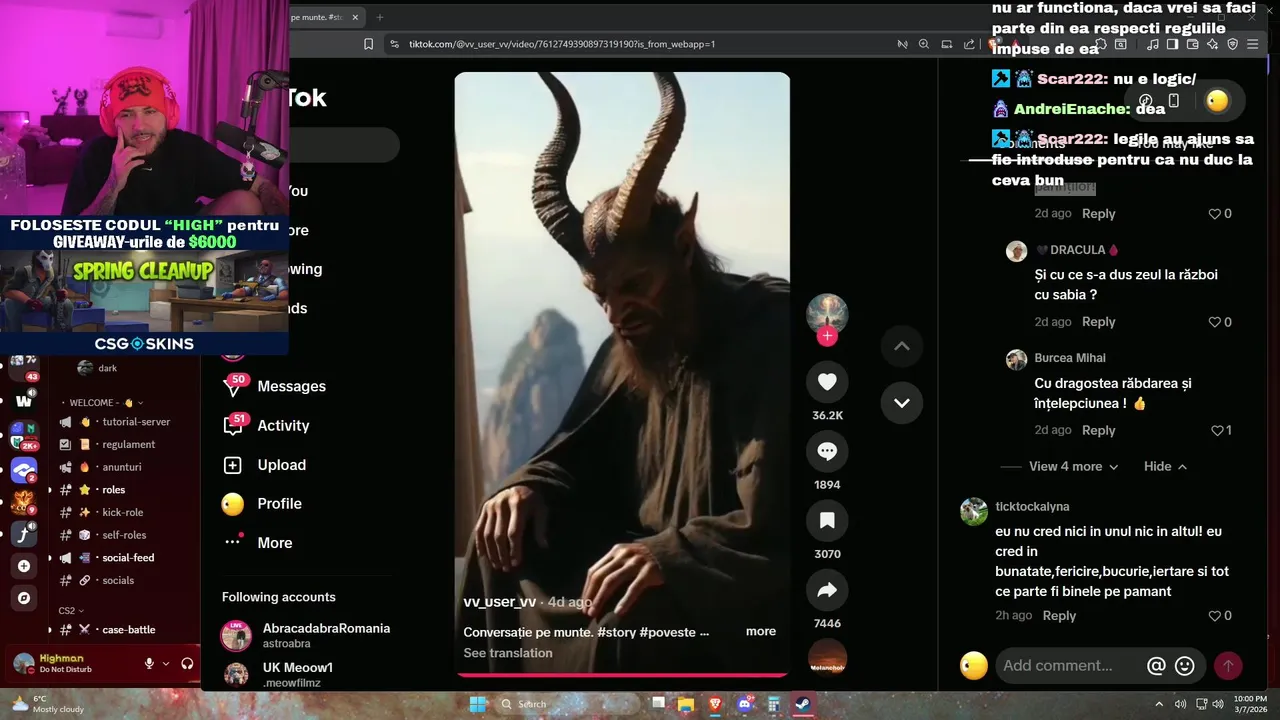Image resolution: width=1280 pixels, height=720 pixels.
Task: Like Burcea Mihai's comment heart
Action: click(x=1217, y=431)
